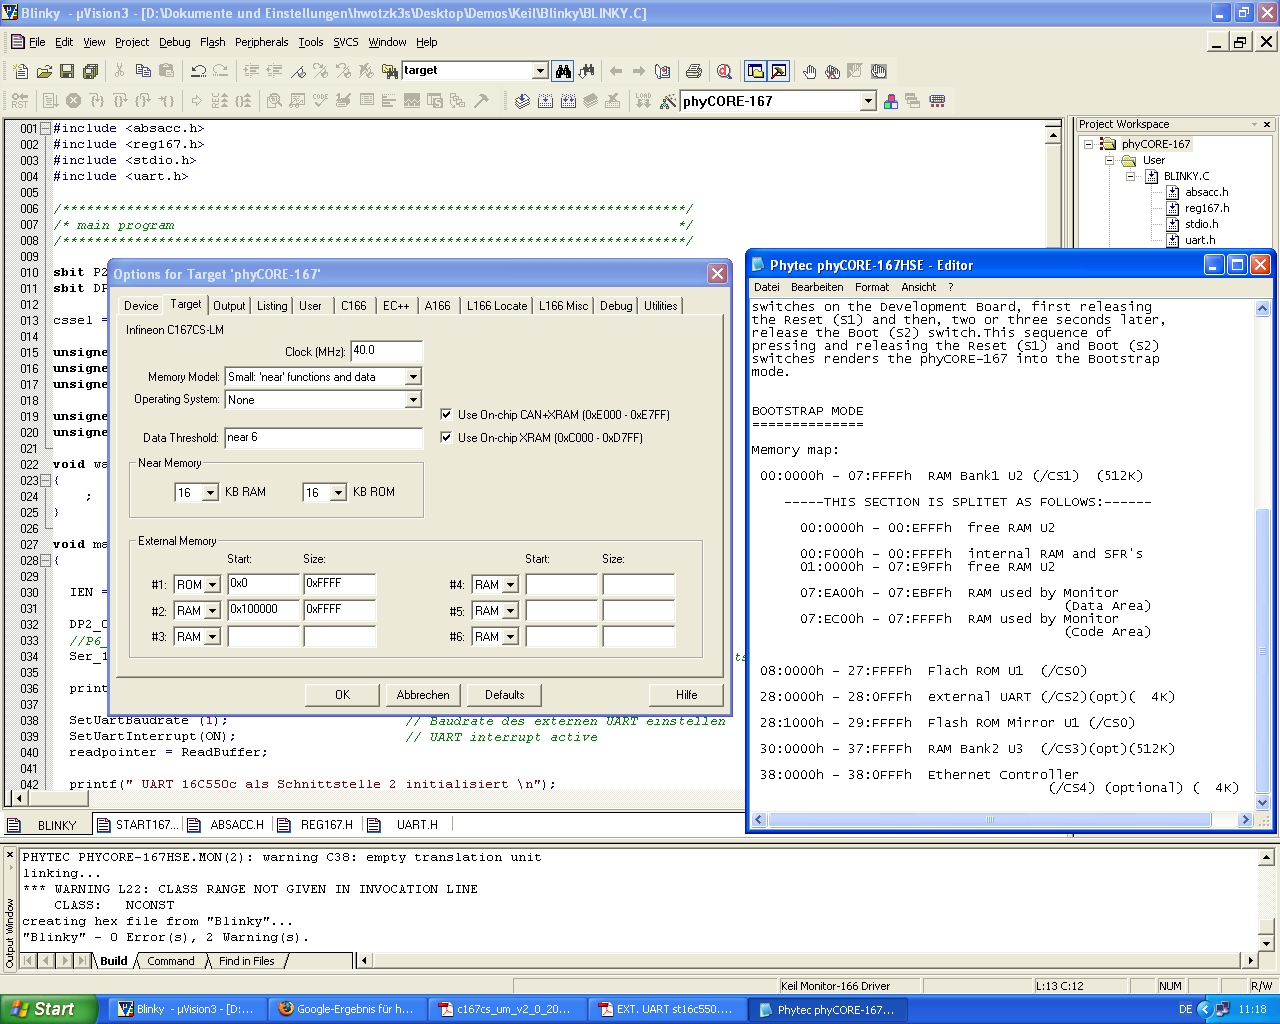This screenshot has width=1280, height=1024.
Task: Click the OK button in Options dialog
Action: click(343, 695)
